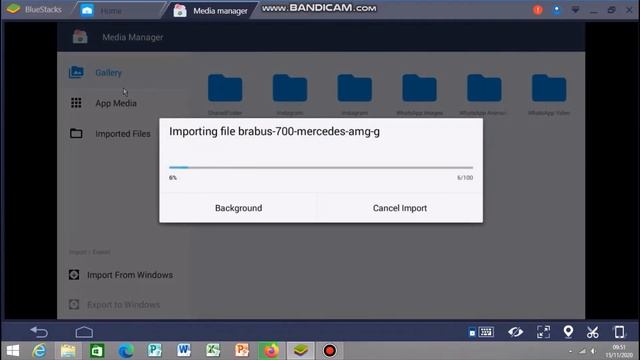
Task: Open Microsoft Publisher from taskbar
Action: pyautogui.click(x=155, y=351)
